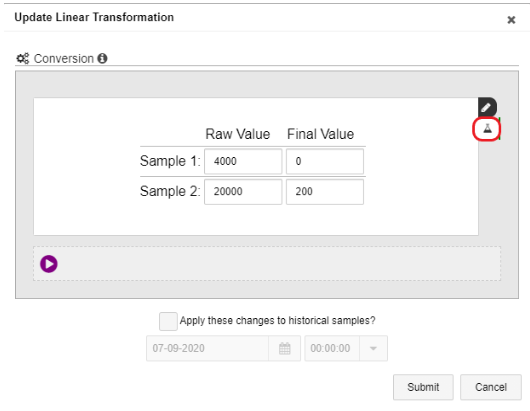Enable Apply these changes to historical samples

168,321
